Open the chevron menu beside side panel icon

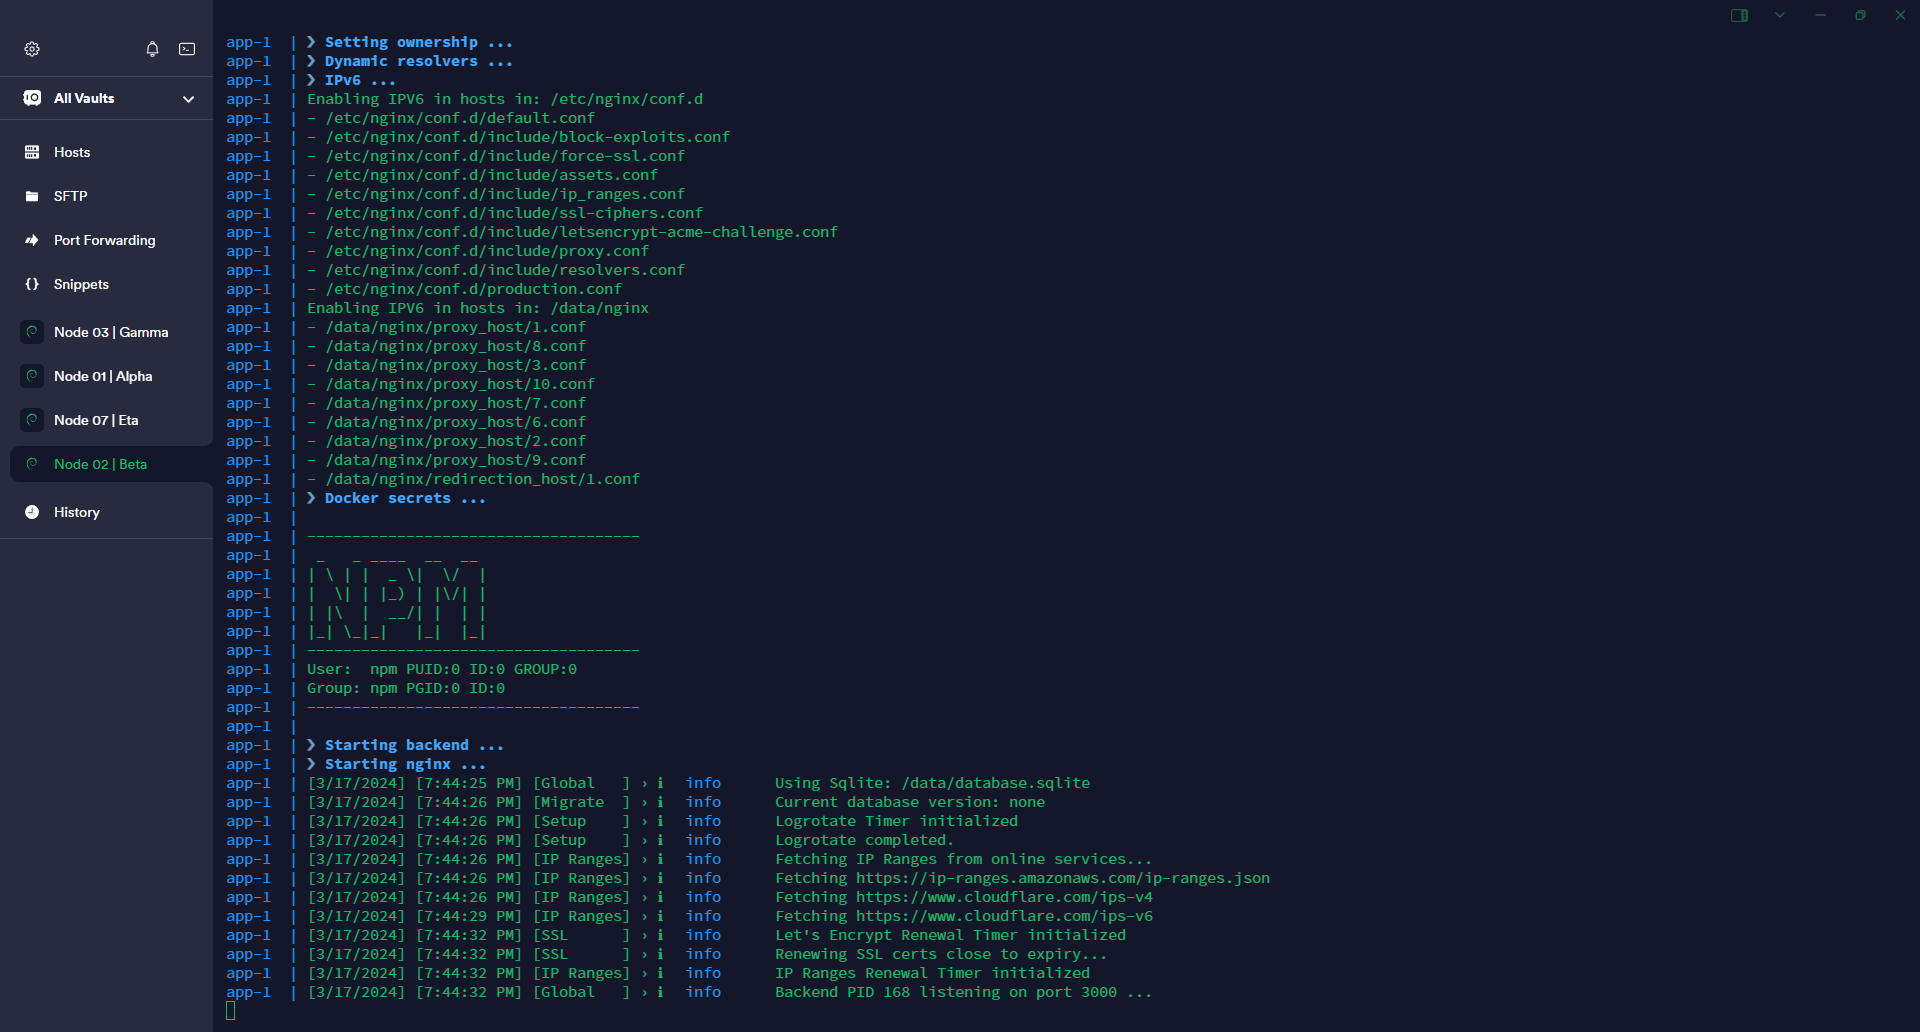pyautogui.click(x=1780, y=15)
